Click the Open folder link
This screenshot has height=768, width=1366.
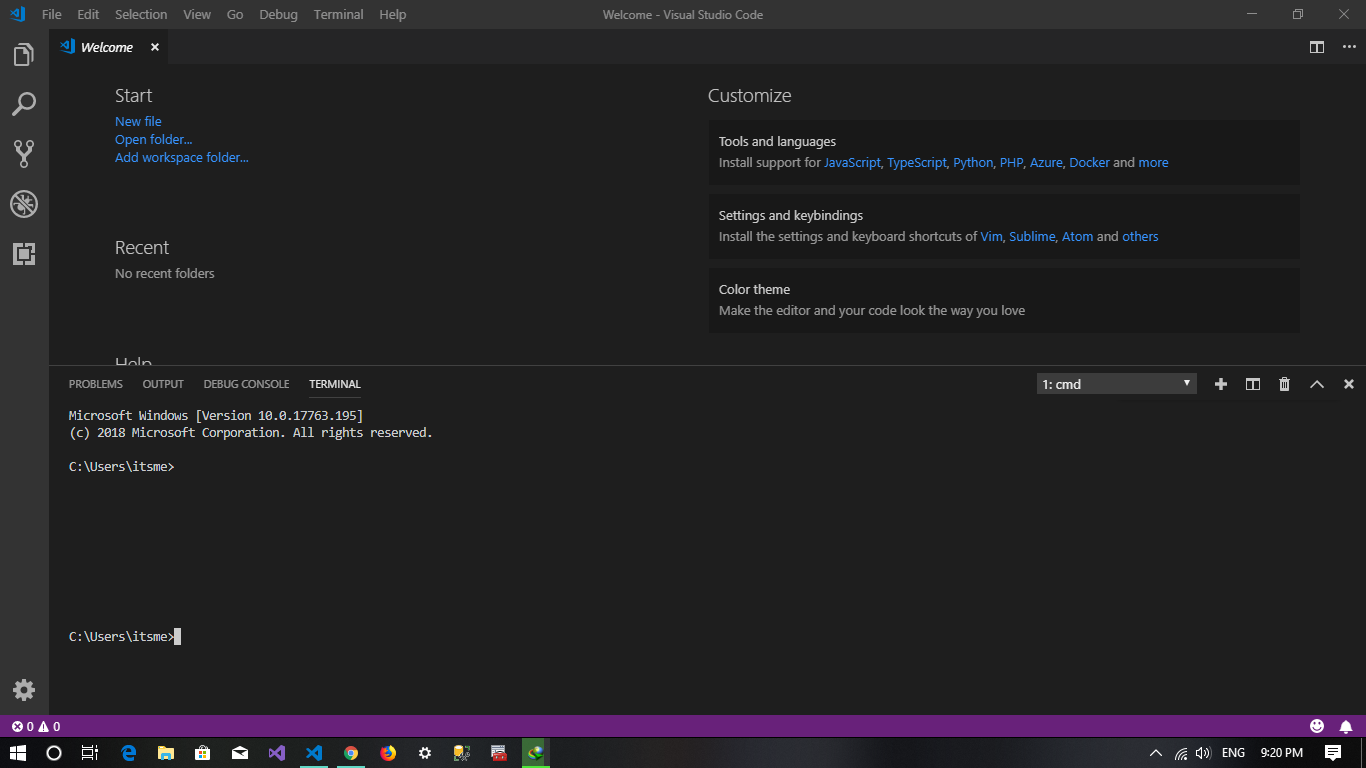[153, 139]
